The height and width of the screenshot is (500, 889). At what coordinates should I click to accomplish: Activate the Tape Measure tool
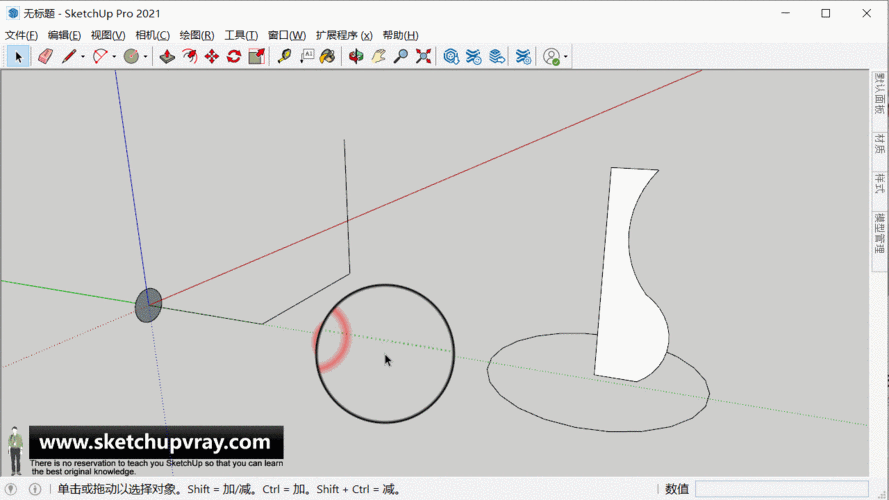[x=284, y=57]
